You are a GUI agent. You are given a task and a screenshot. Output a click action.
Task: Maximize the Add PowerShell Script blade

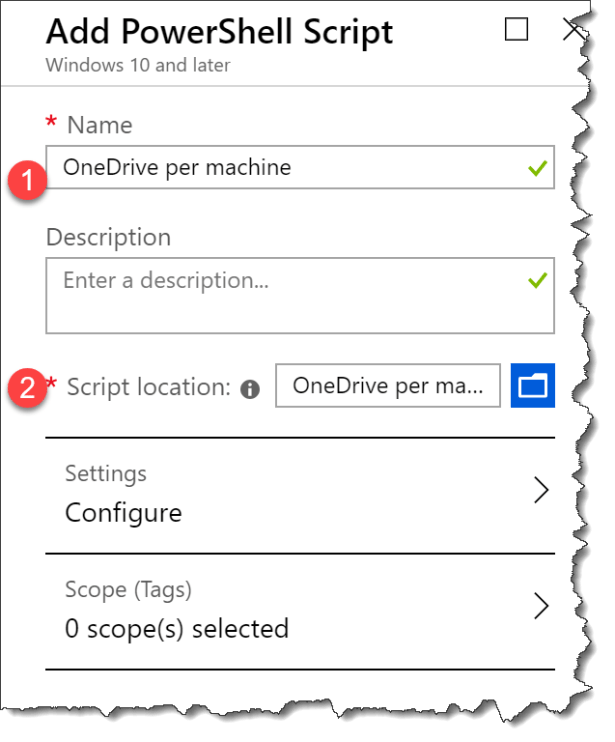[516, 29]
